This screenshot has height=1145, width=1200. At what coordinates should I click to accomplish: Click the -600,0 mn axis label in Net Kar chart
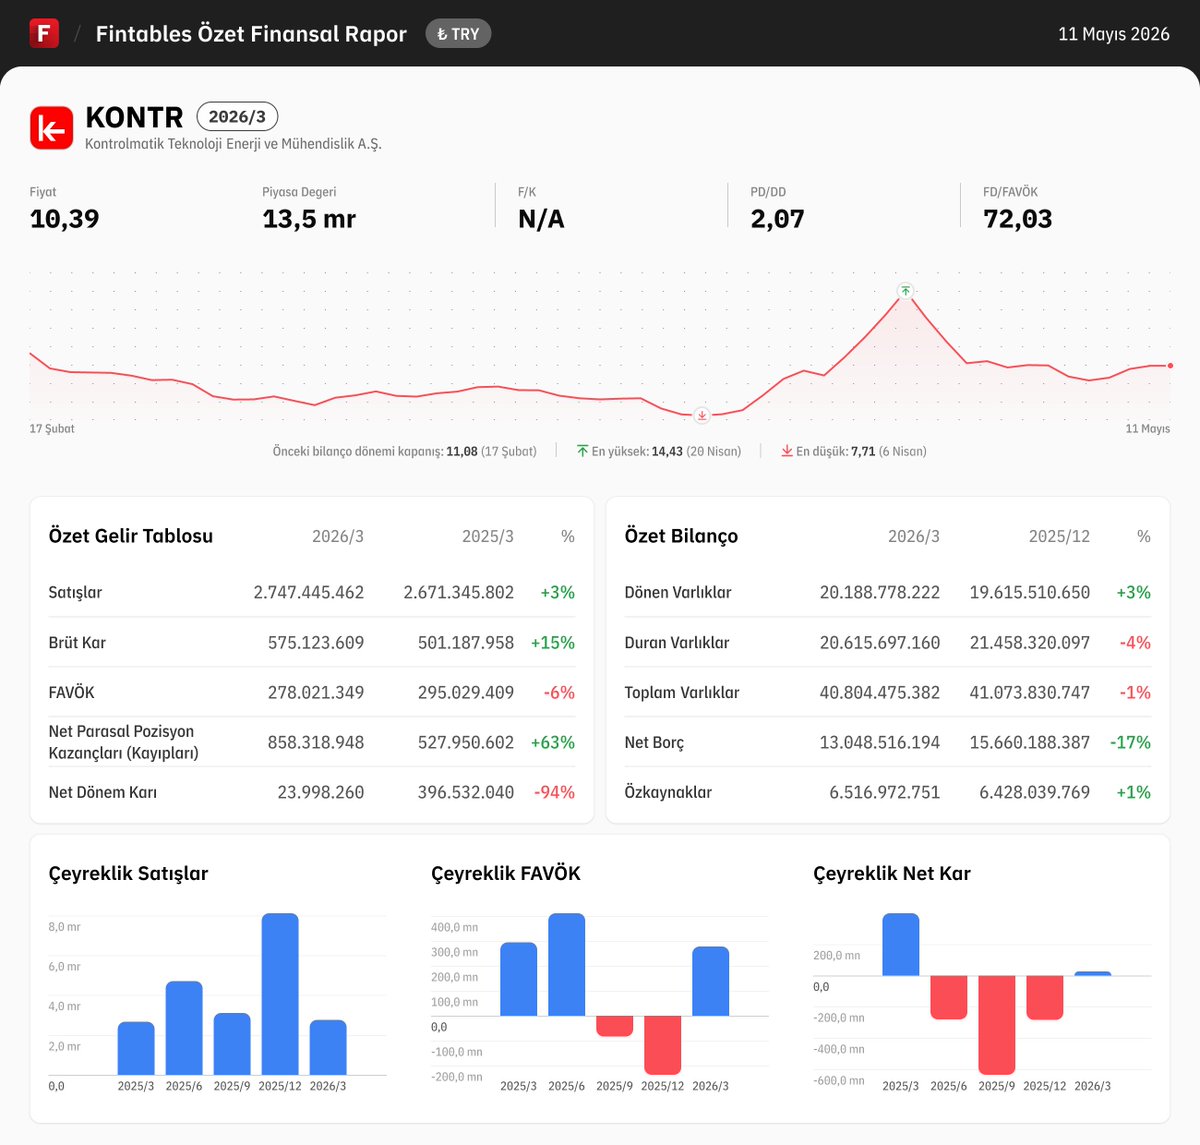[x=839, y=1080]
